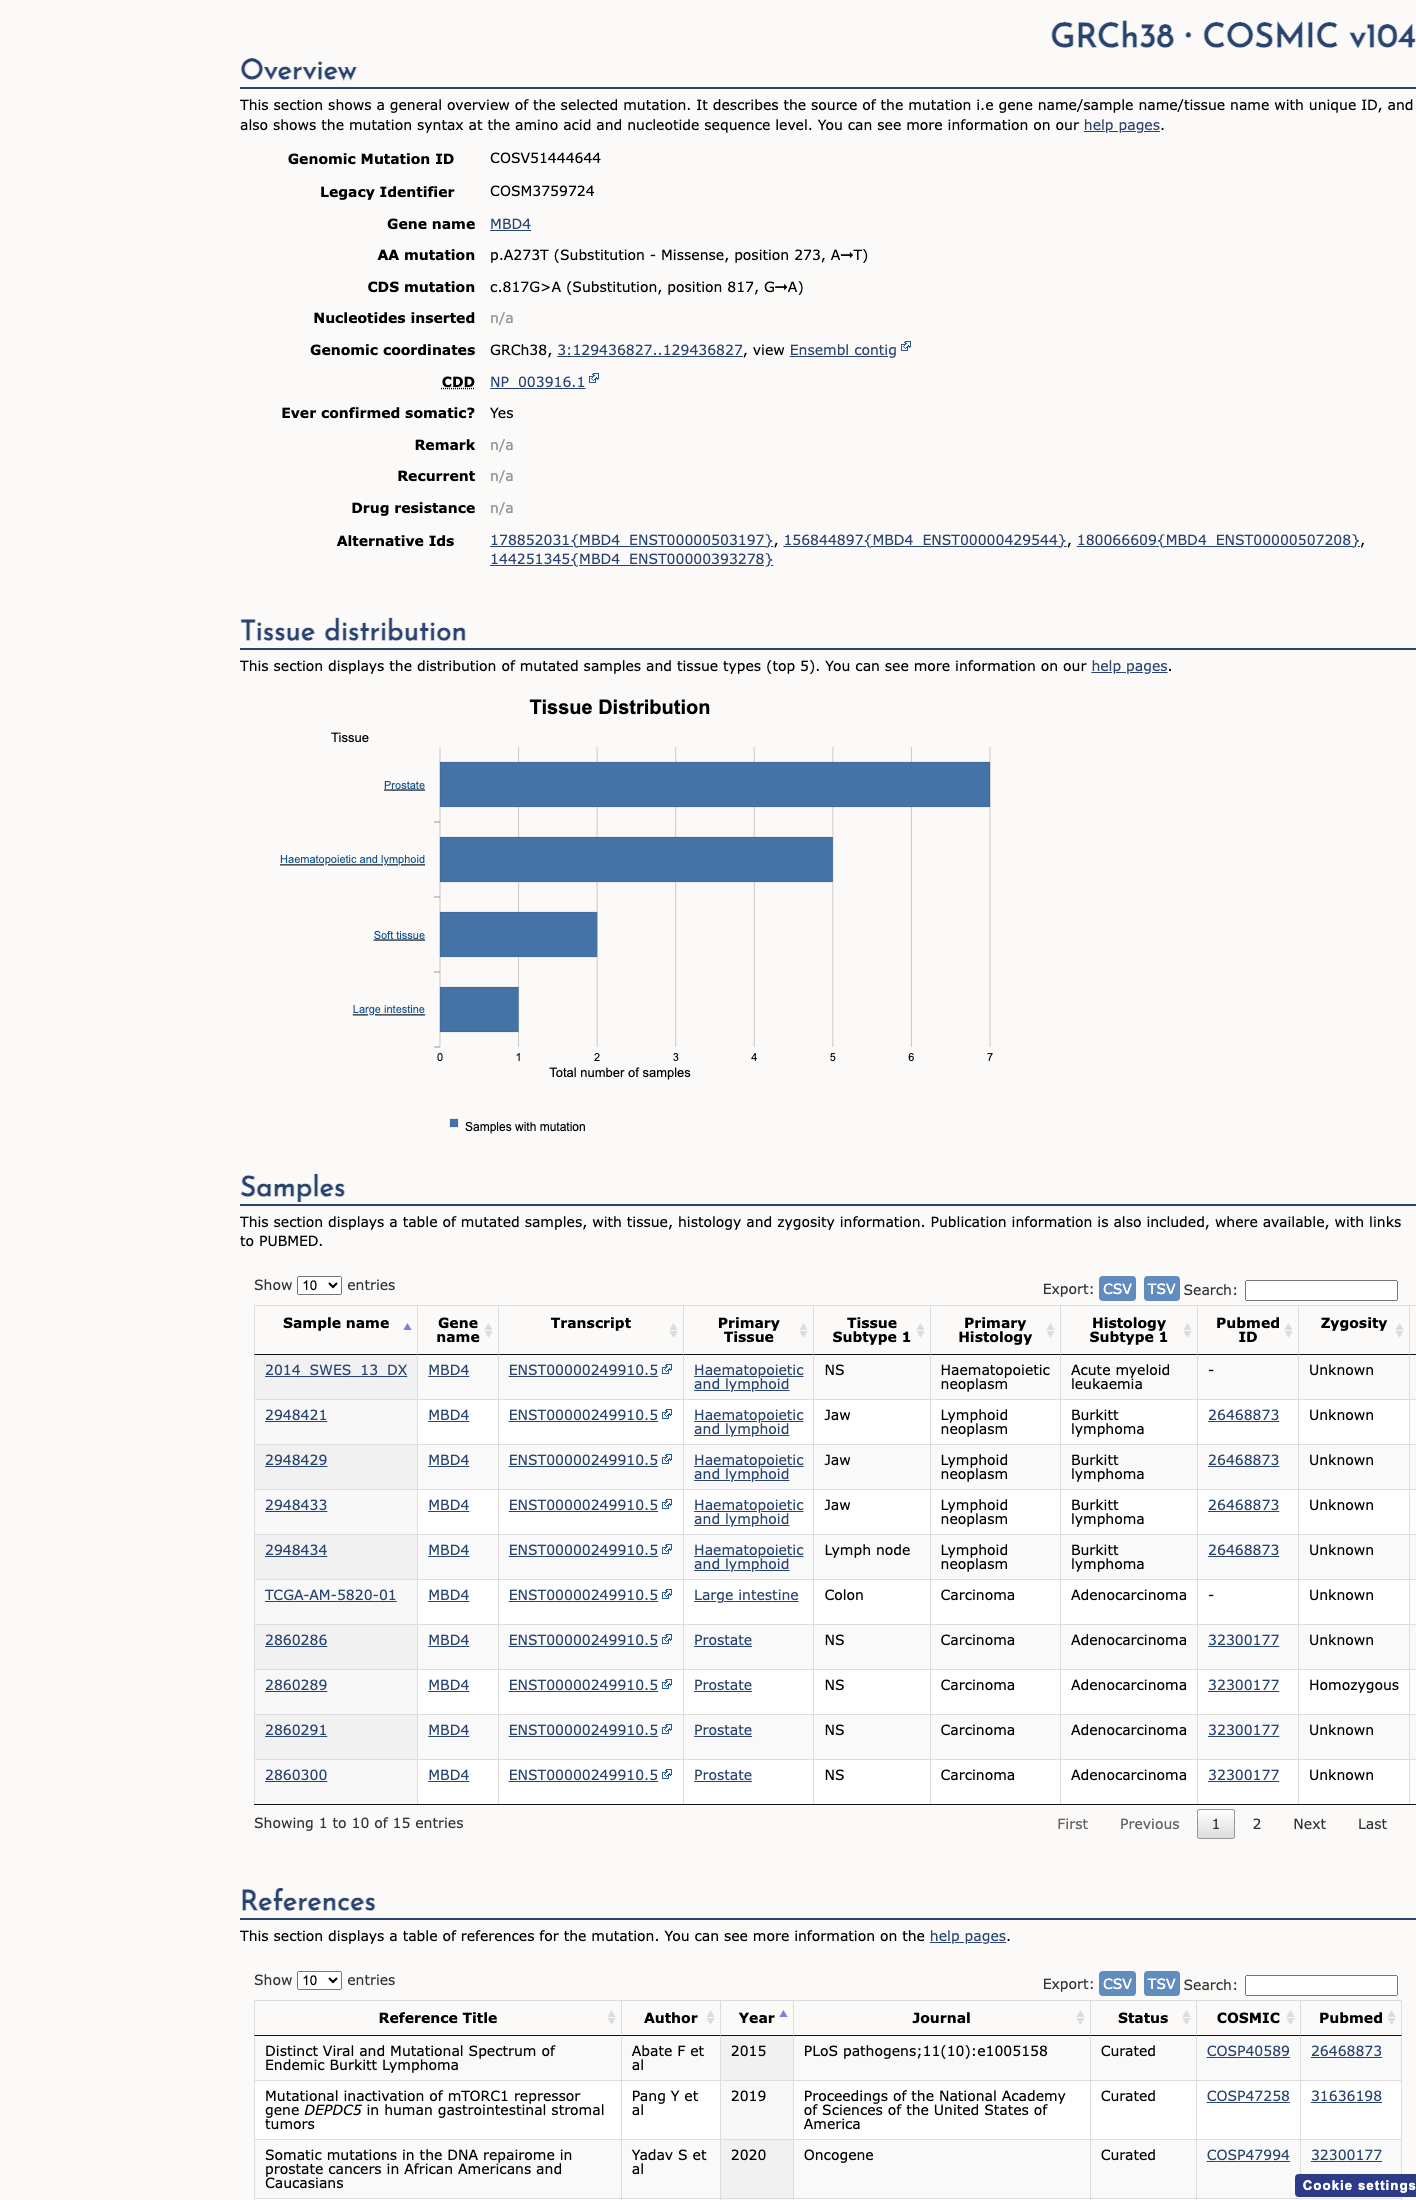Image resolution: width=1416 pixels, height=2200 pixels.
Task: Go to page 2 of Samples table
Action: click(1257, 1824)
